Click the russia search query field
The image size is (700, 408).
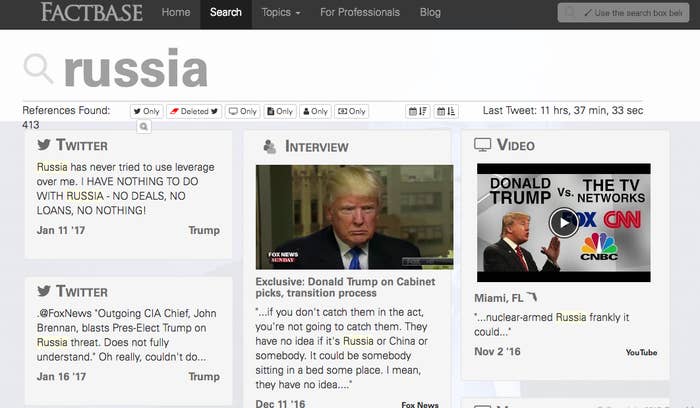(136, 69)
